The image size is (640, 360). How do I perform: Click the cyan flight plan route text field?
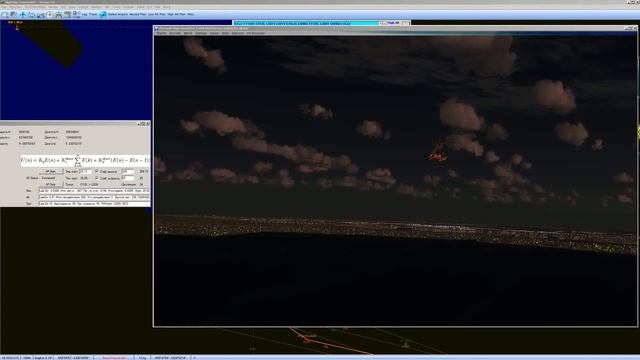[306, 23]
